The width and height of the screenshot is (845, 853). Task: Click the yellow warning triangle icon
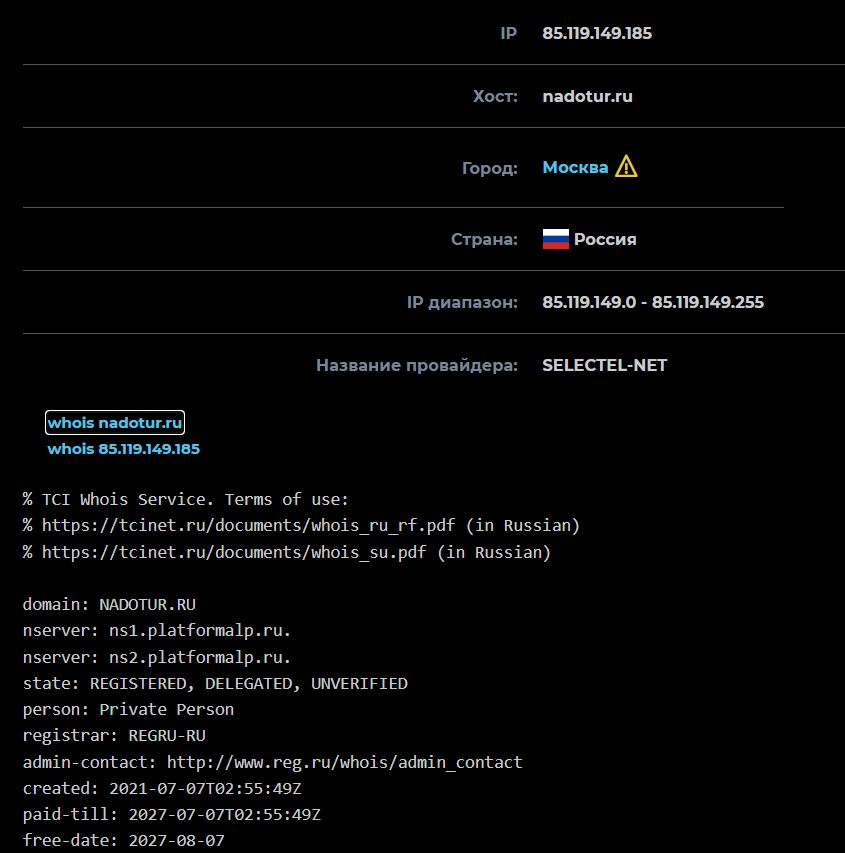[x=626, y=166]
